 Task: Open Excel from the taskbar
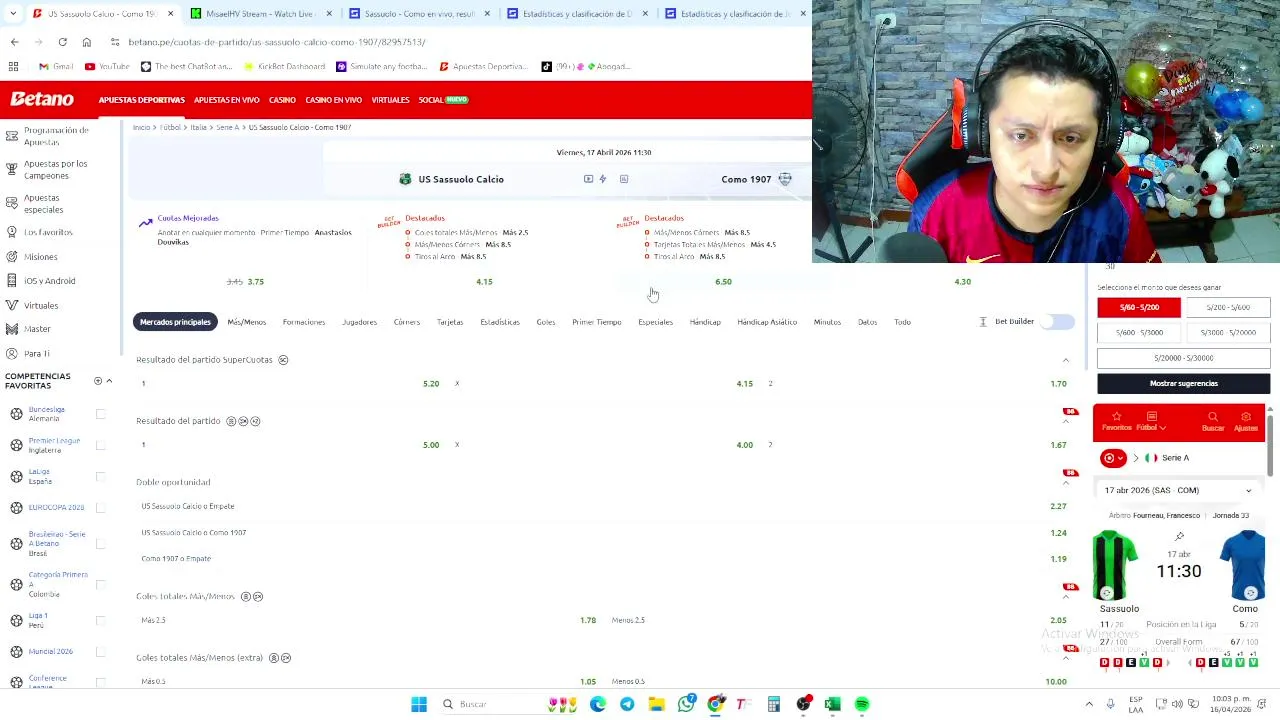tap(832, 704)
